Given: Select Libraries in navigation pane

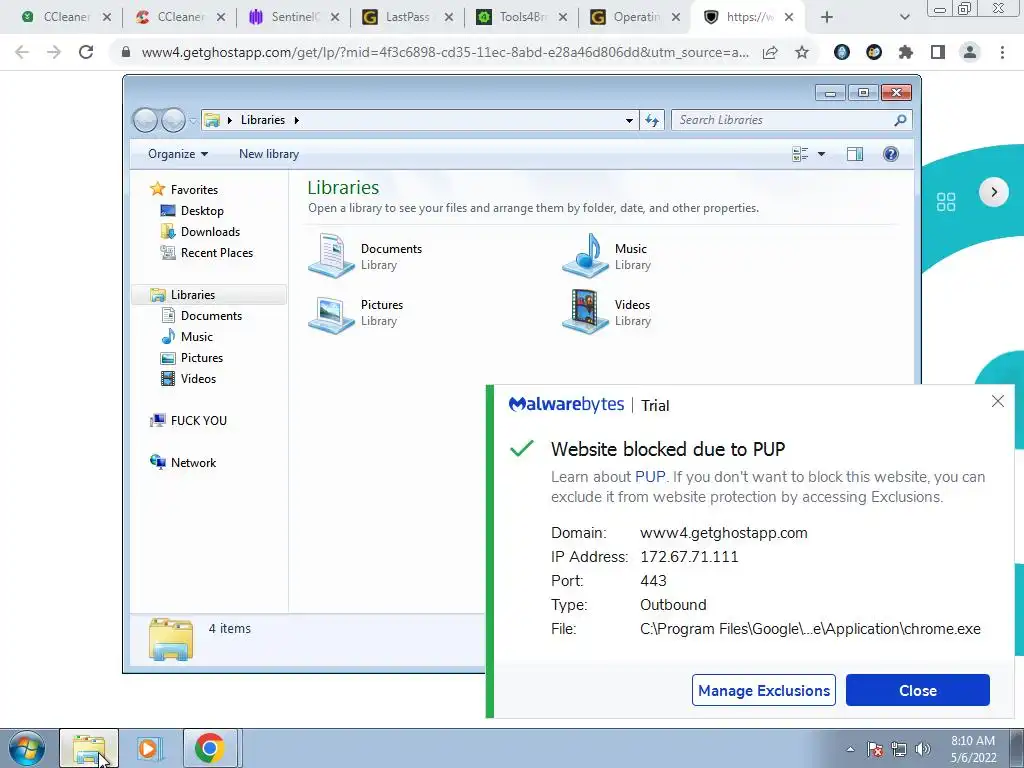Looking at the screenshot, I should click(209, 295).
